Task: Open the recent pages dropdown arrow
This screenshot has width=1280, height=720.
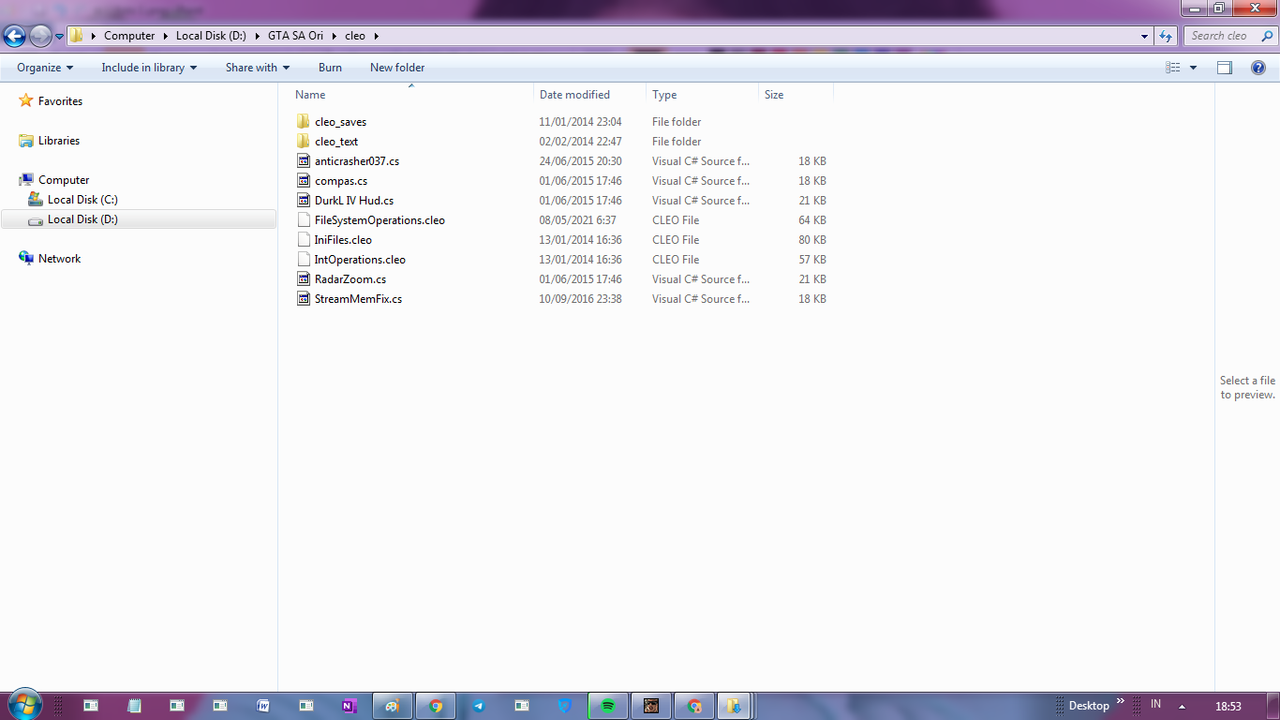Action: [59, 36]
